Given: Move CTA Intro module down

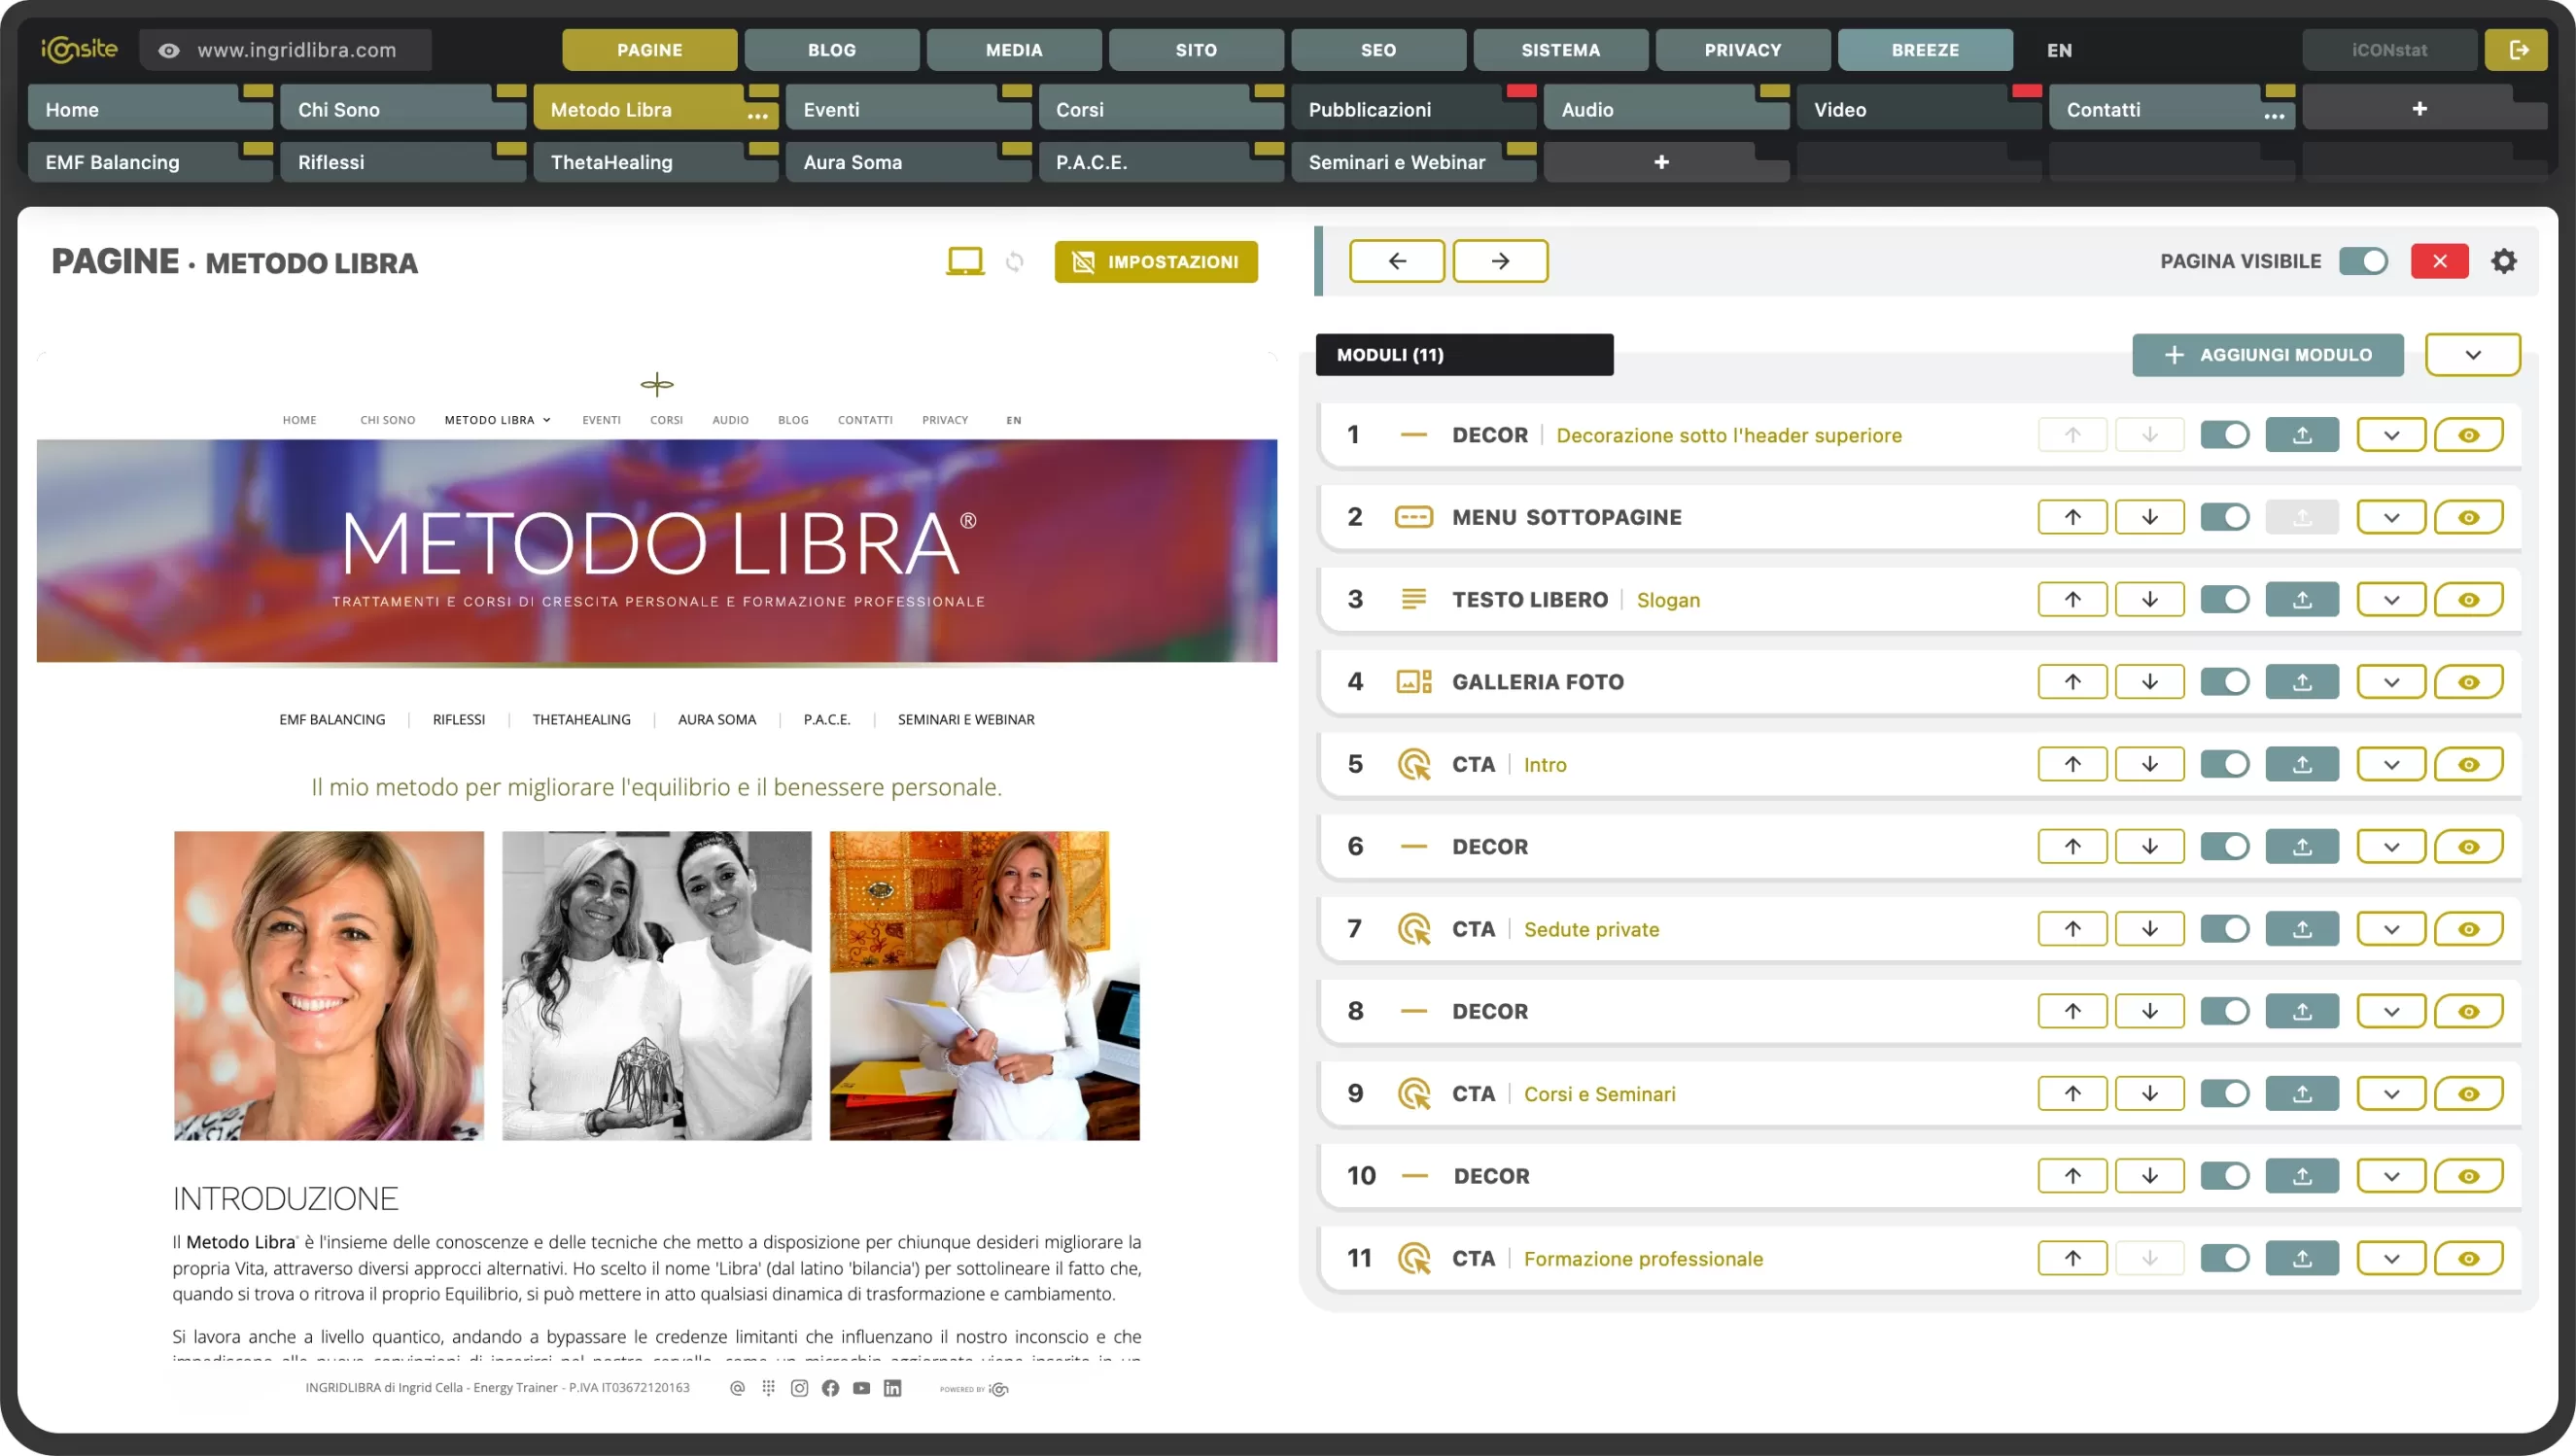Looking at the screenshot, I should tap(2150, 764).
